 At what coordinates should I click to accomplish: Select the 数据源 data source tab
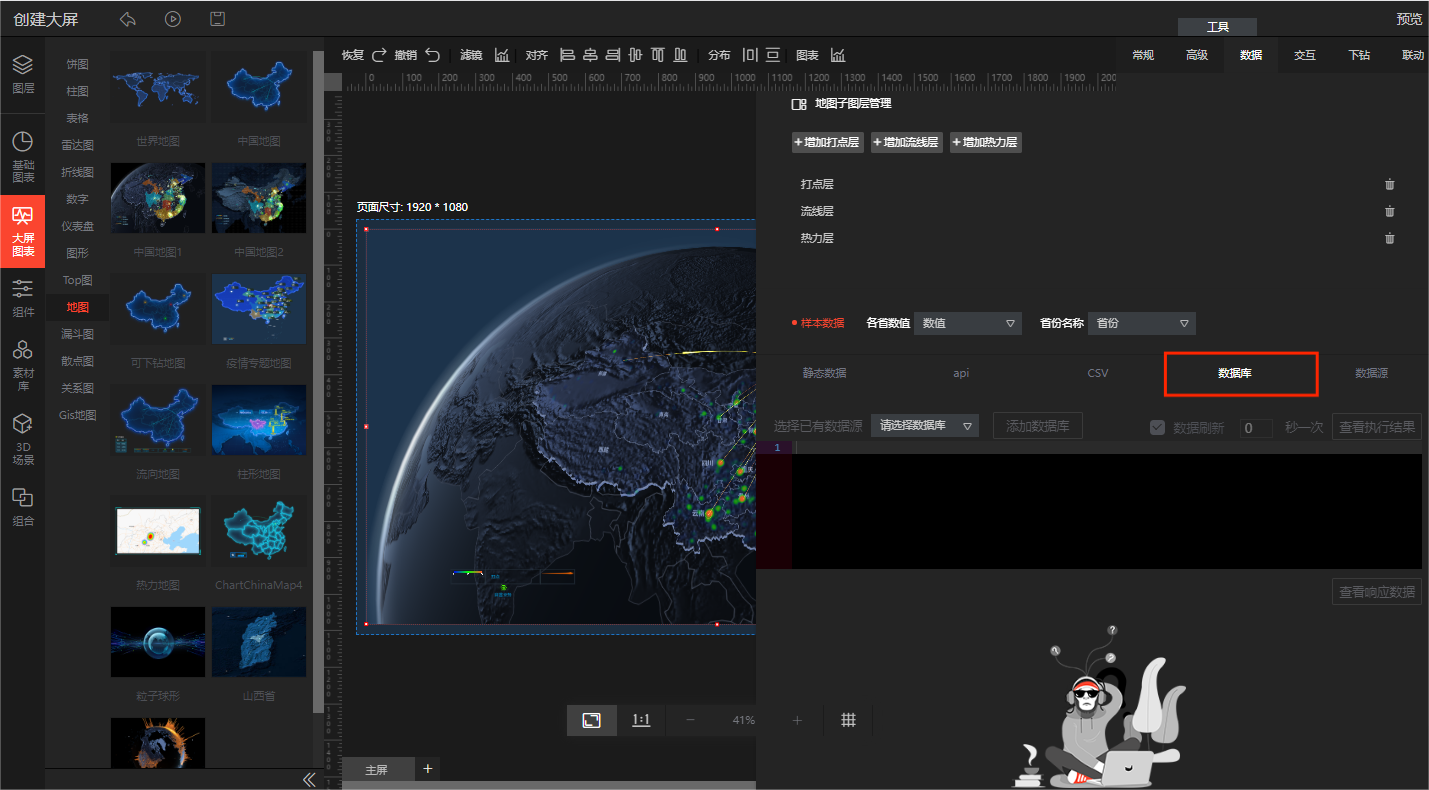pyautogui.click(x=1371, y=373)
